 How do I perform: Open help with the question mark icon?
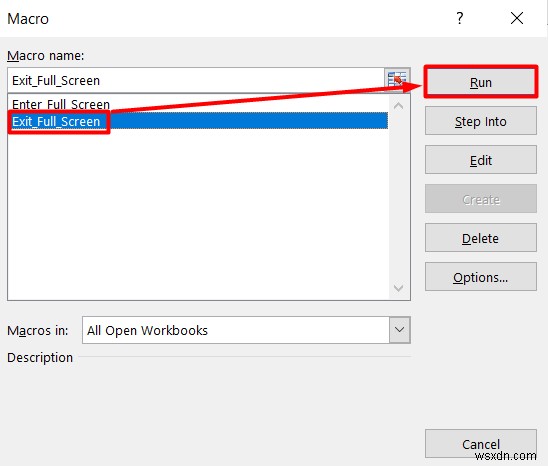point(460,18)
